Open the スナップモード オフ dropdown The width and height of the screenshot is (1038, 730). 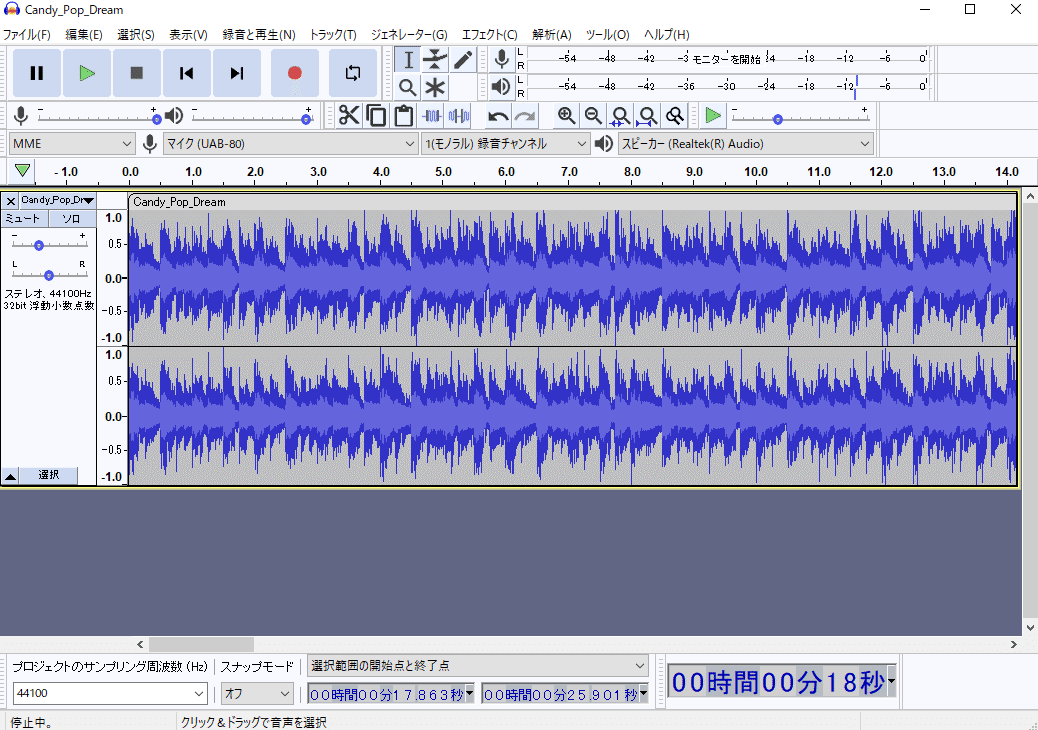pyautogui.click(x=257, y=693)
